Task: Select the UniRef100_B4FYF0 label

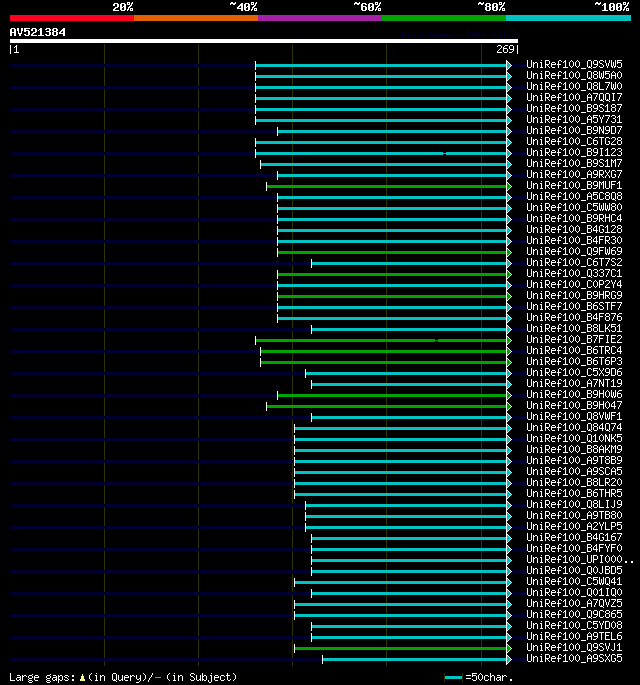Action: 574,548
